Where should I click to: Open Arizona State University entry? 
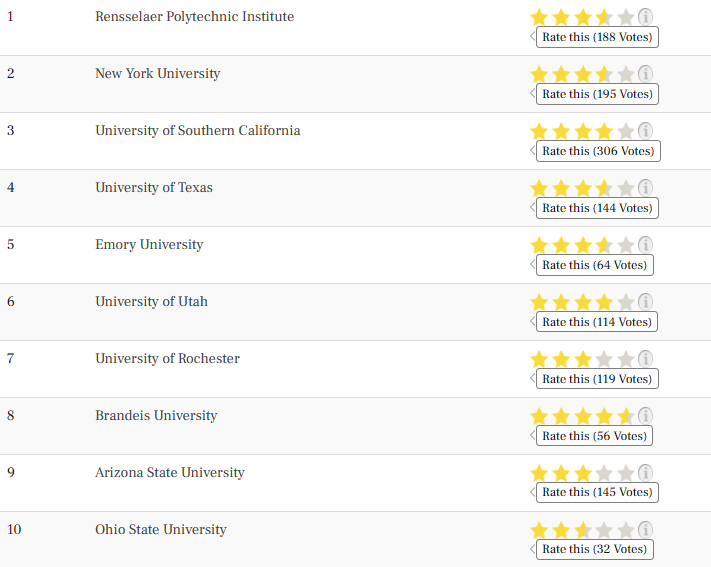(x=170, y=473)
